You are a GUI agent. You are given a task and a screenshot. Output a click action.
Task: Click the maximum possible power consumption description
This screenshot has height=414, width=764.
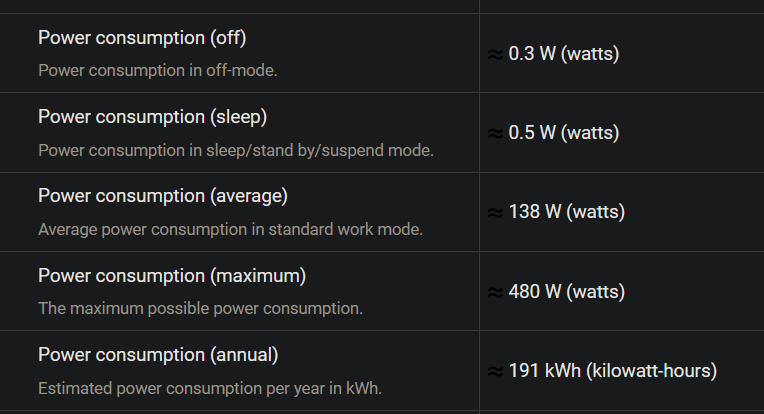point(200,308)
